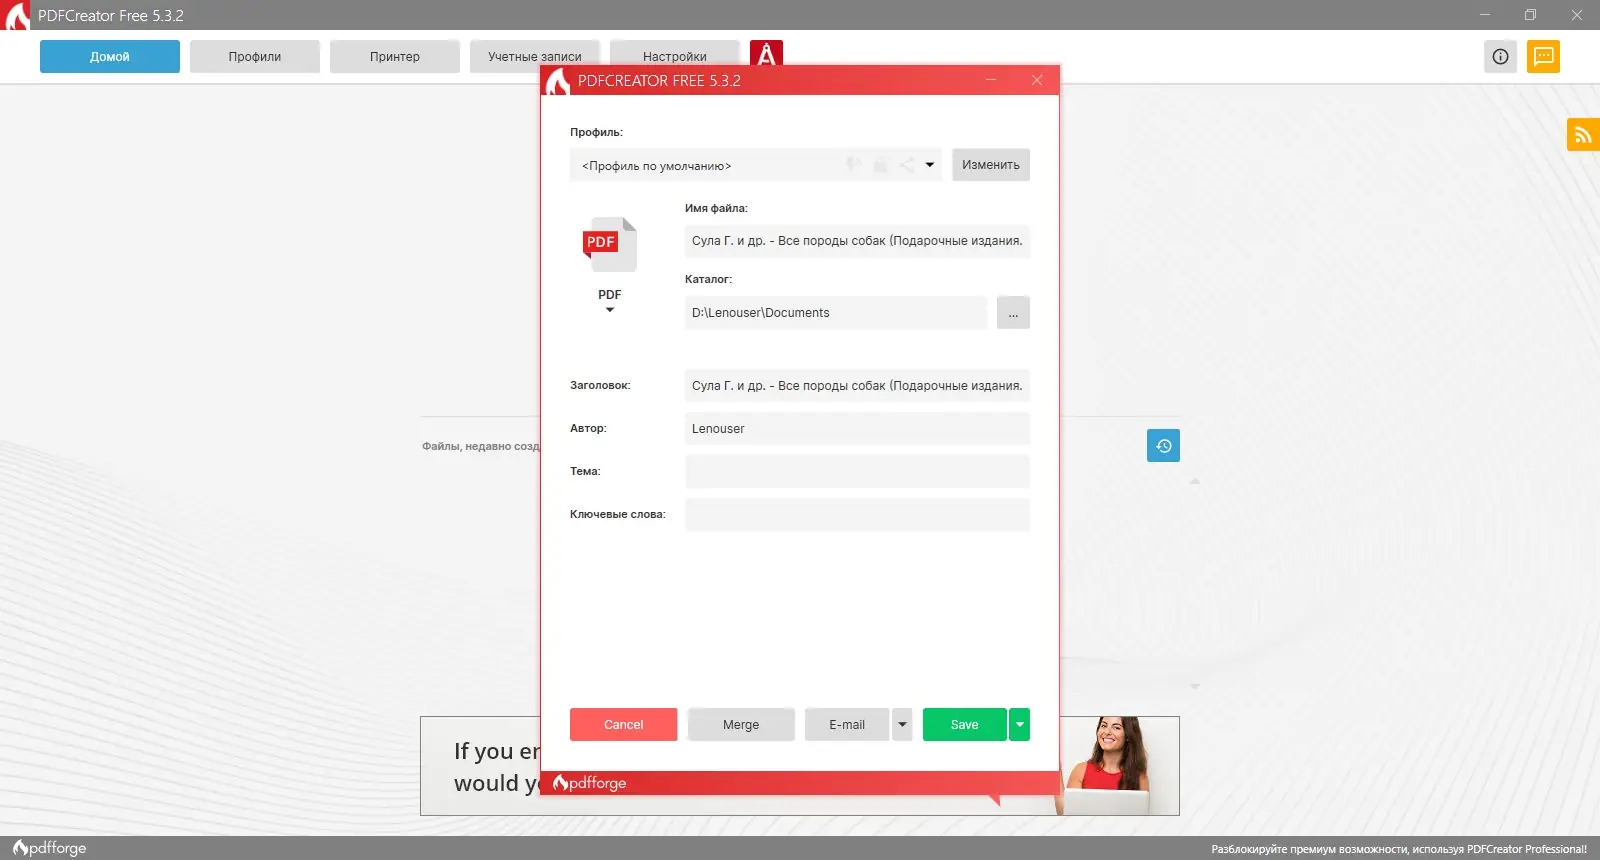1600x860 pixels.
Task: Click the Автор field
Action: pos(857,429)
